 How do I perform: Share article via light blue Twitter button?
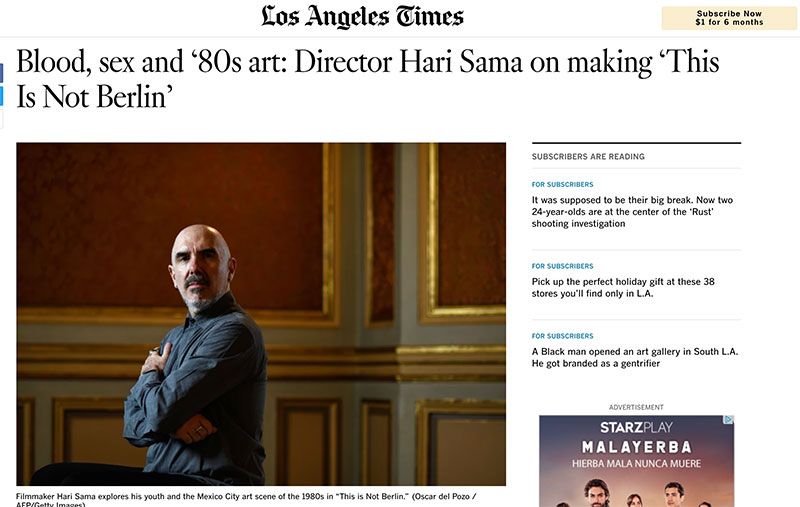2,96
